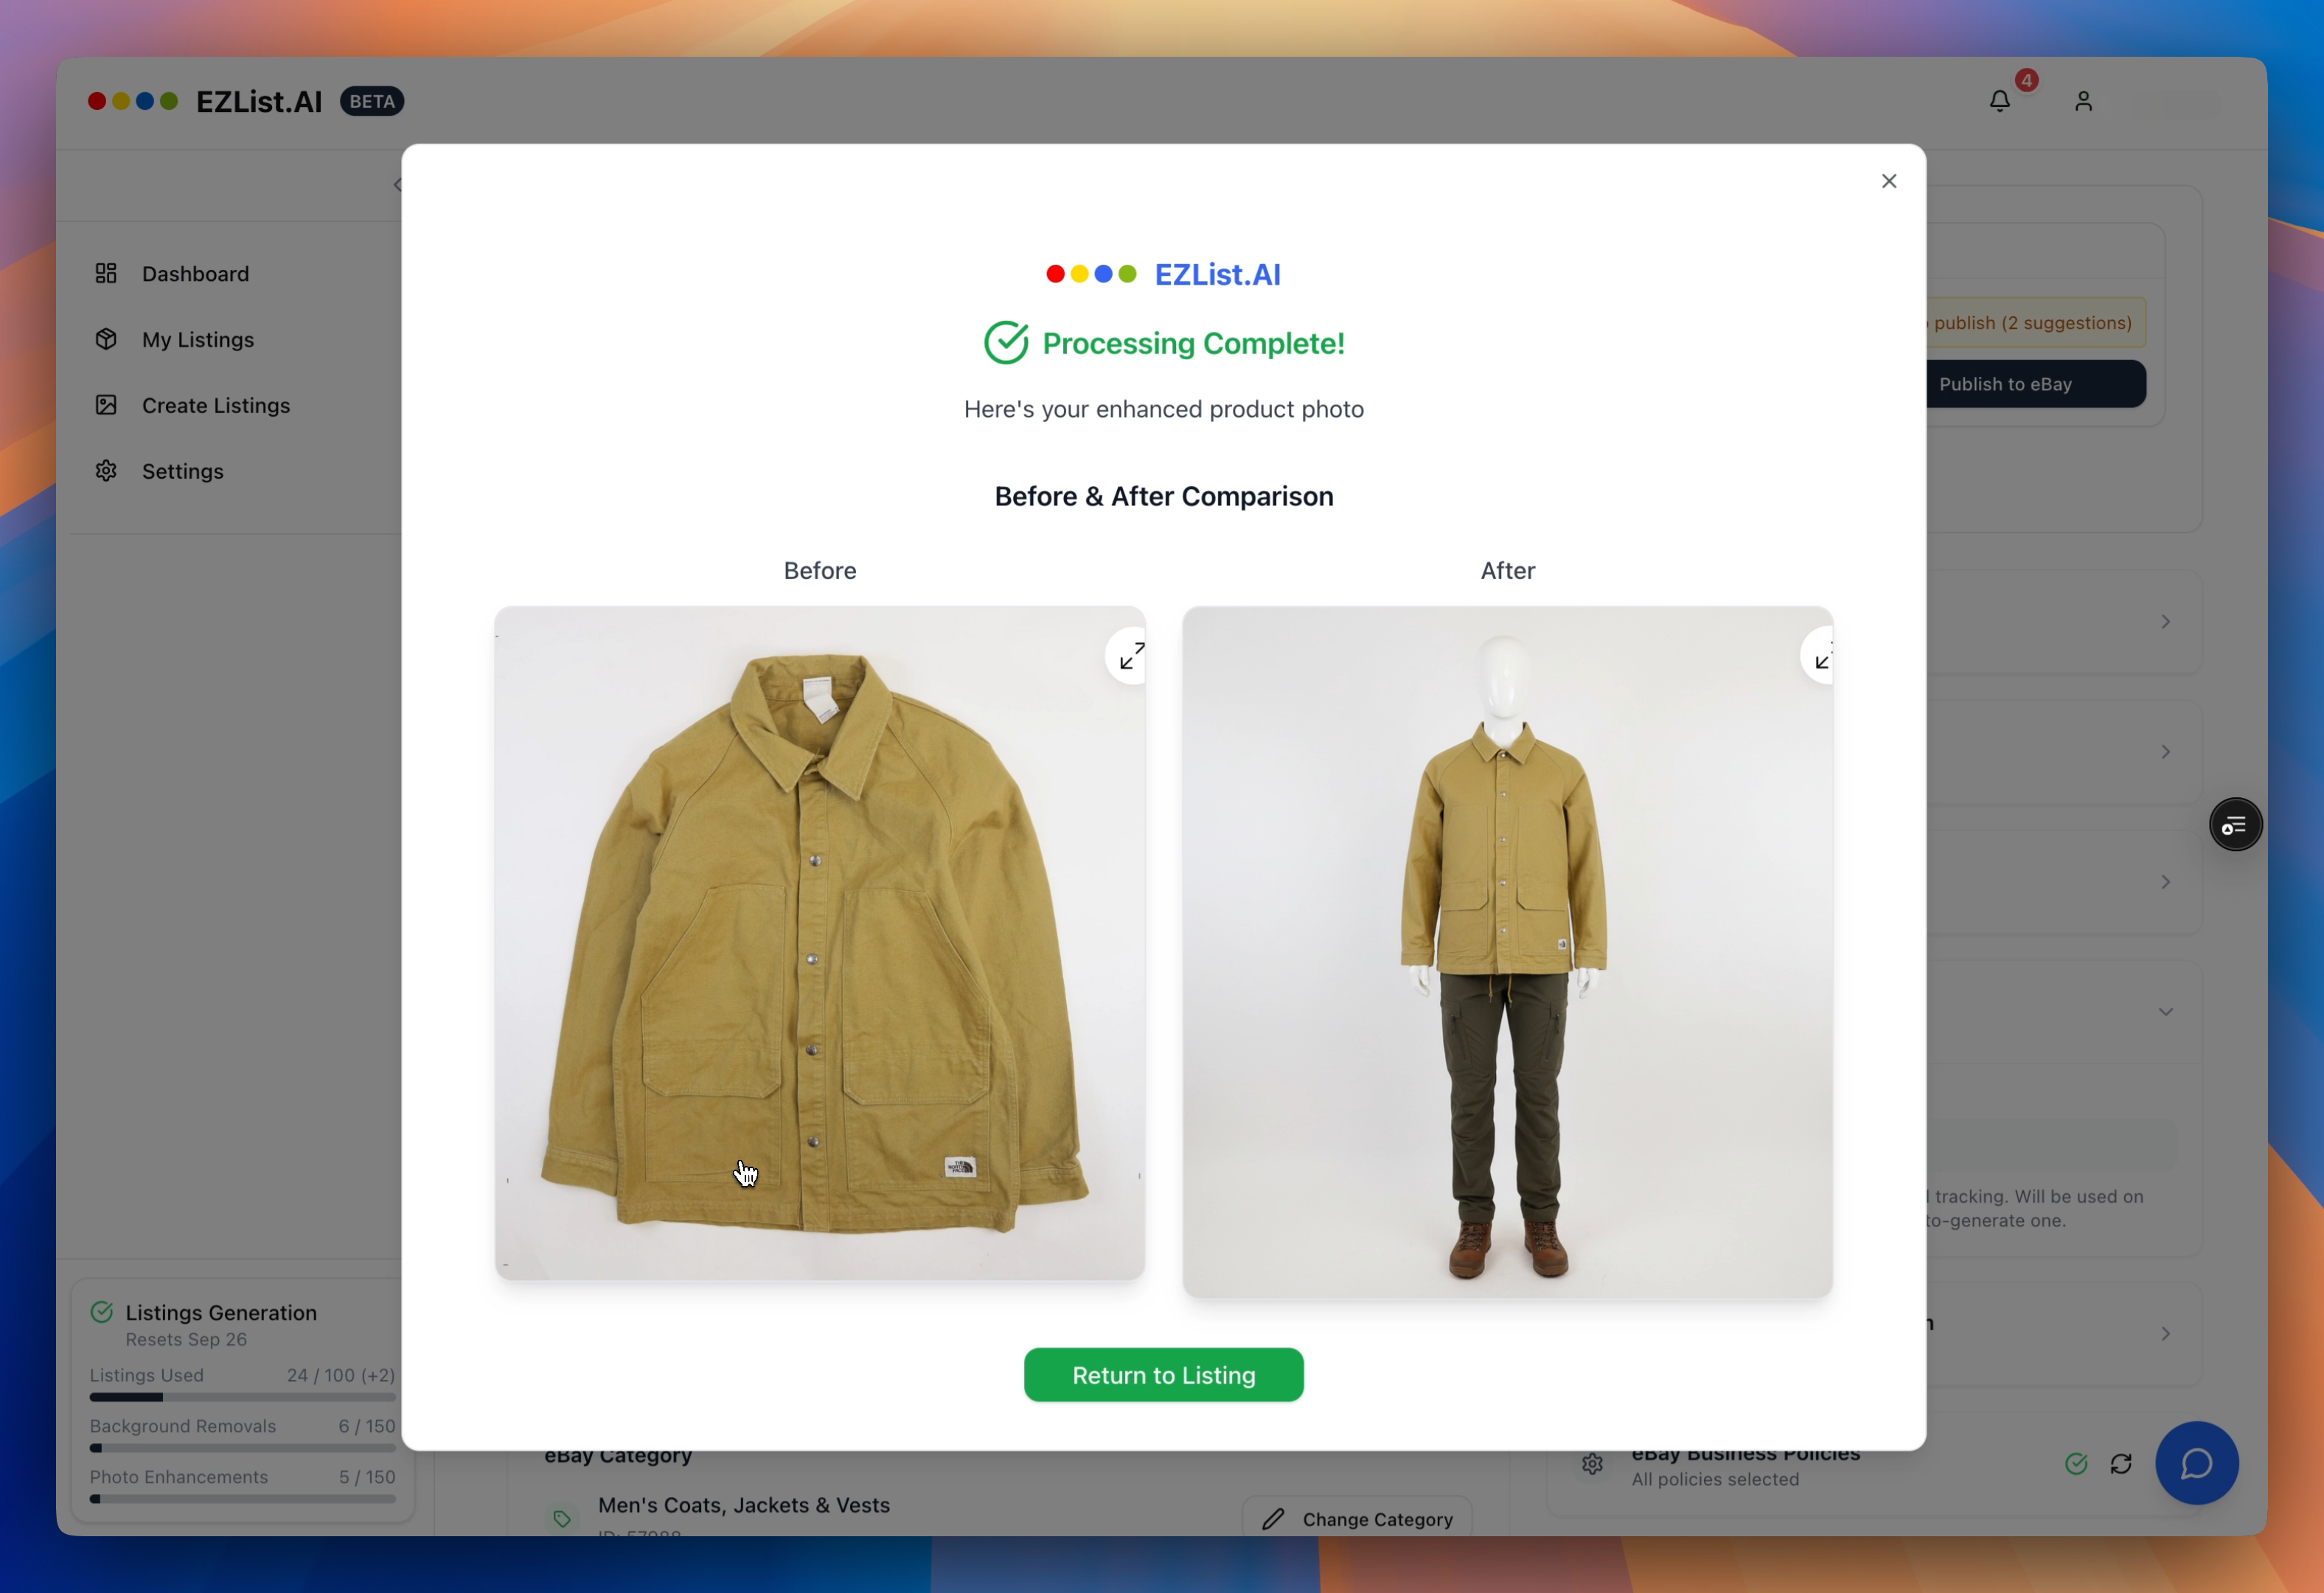The height and width of the screenshot is (1593, 2324).
Task: Open Create Listings page
Action: (215, 406)
